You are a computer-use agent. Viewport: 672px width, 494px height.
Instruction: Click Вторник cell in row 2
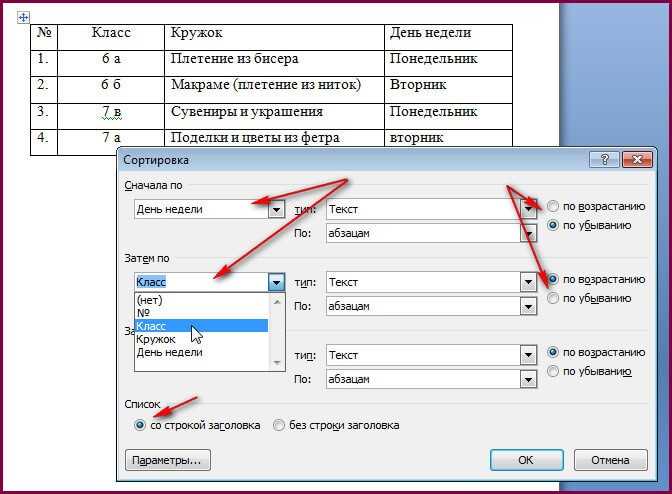[448, 90]
